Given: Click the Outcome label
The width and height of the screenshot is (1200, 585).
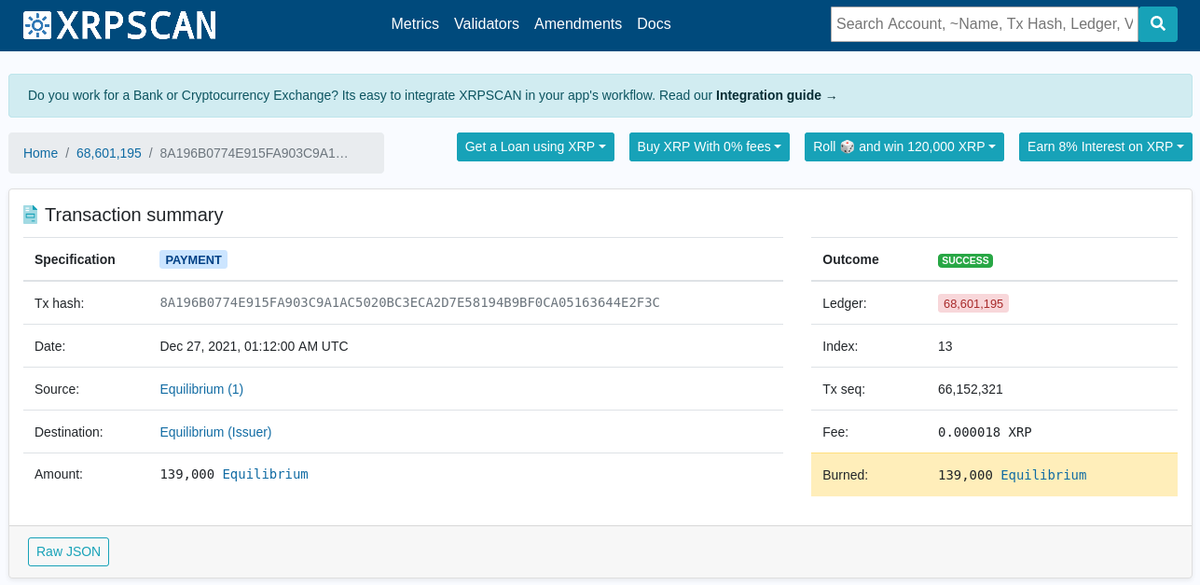Looking at the screenshot, I should [x=851, y=259].
